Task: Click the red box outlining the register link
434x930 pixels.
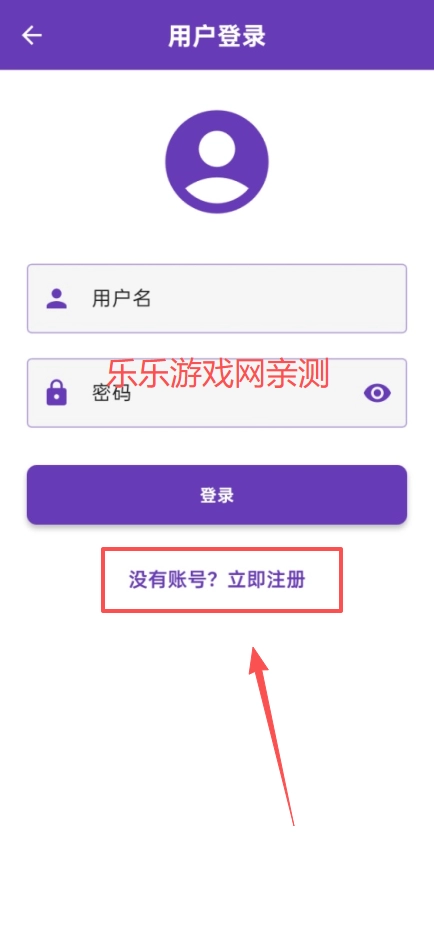Action: 222,579
